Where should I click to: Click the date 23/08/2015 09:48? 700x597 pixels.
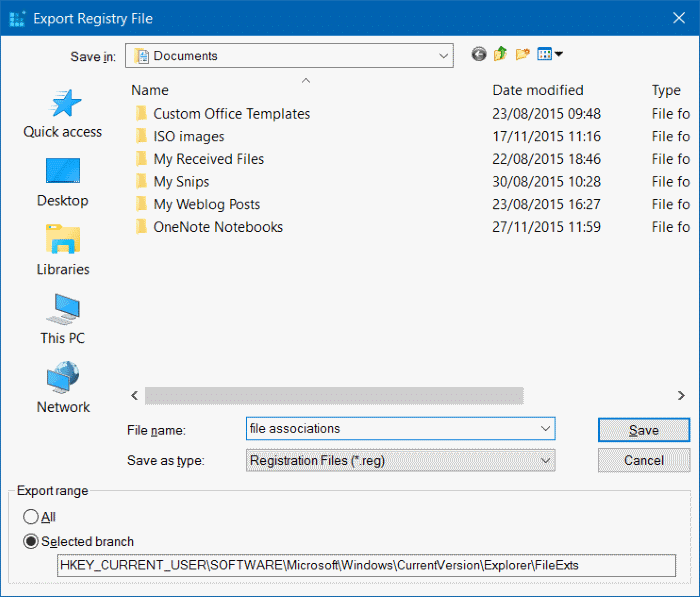(546, 114)
